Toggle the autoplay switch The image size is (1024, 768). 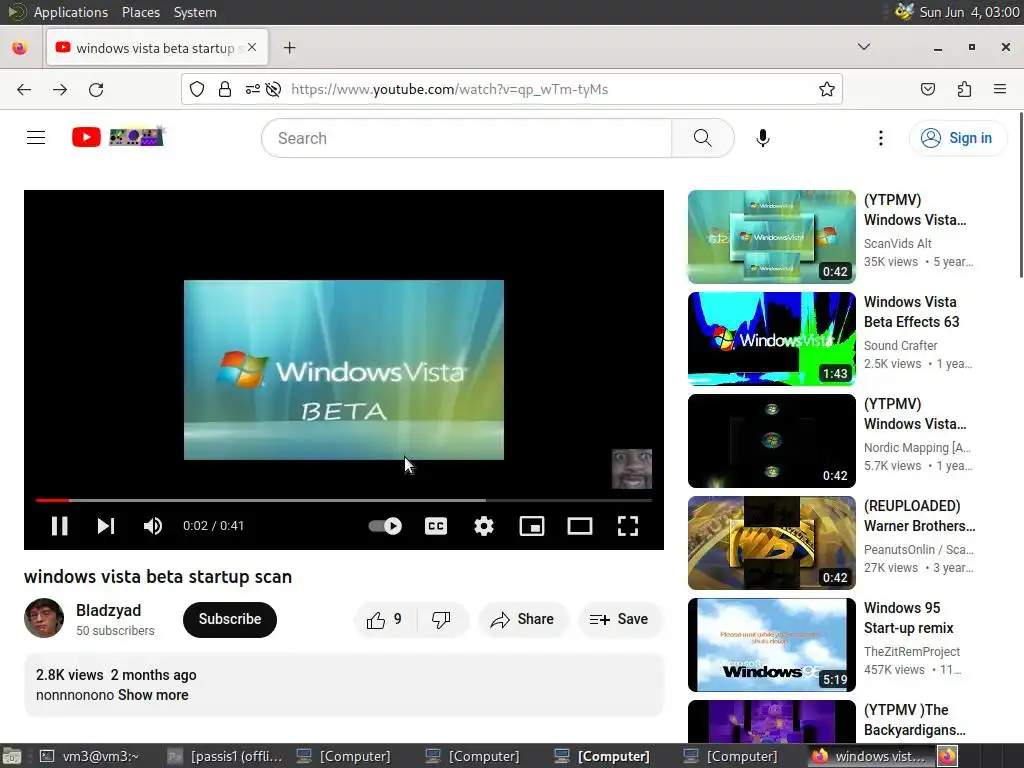tap(385, 526)
